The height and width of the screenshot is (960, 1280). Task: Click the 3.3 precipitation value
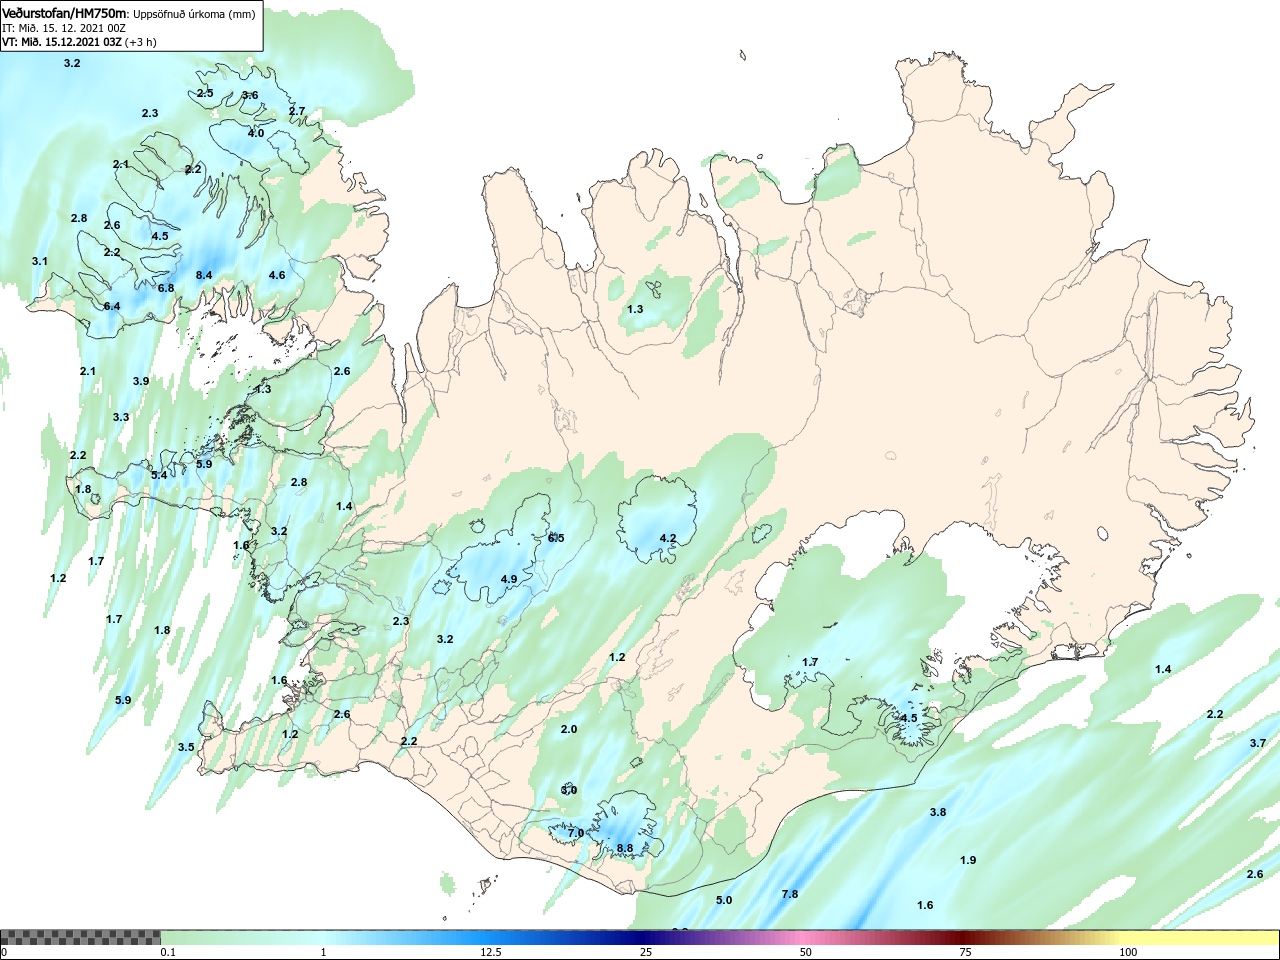[x=121, y=417]
